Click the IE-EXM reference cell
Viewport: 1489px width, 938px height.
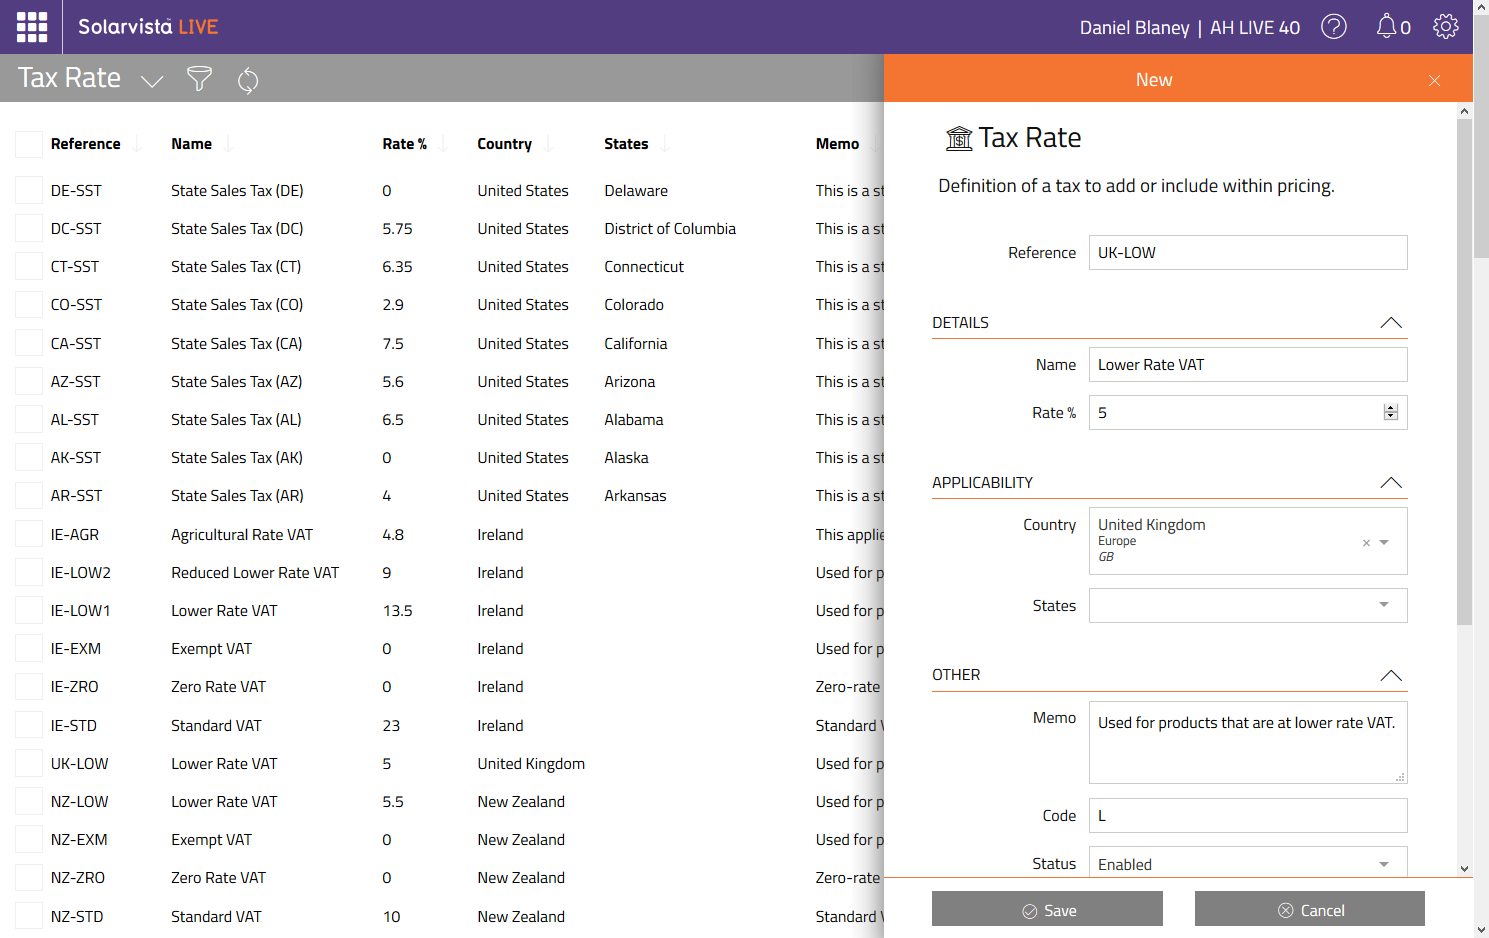tap(76, 648)
